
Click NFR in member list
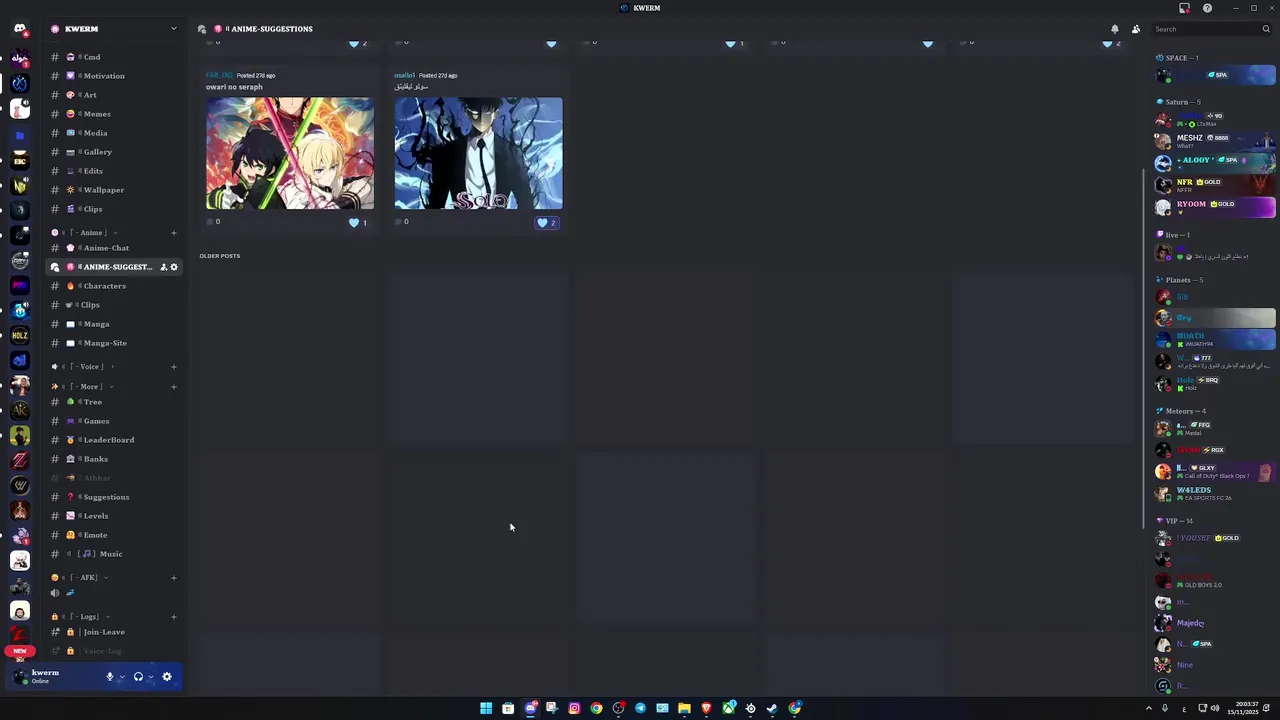1215,185
